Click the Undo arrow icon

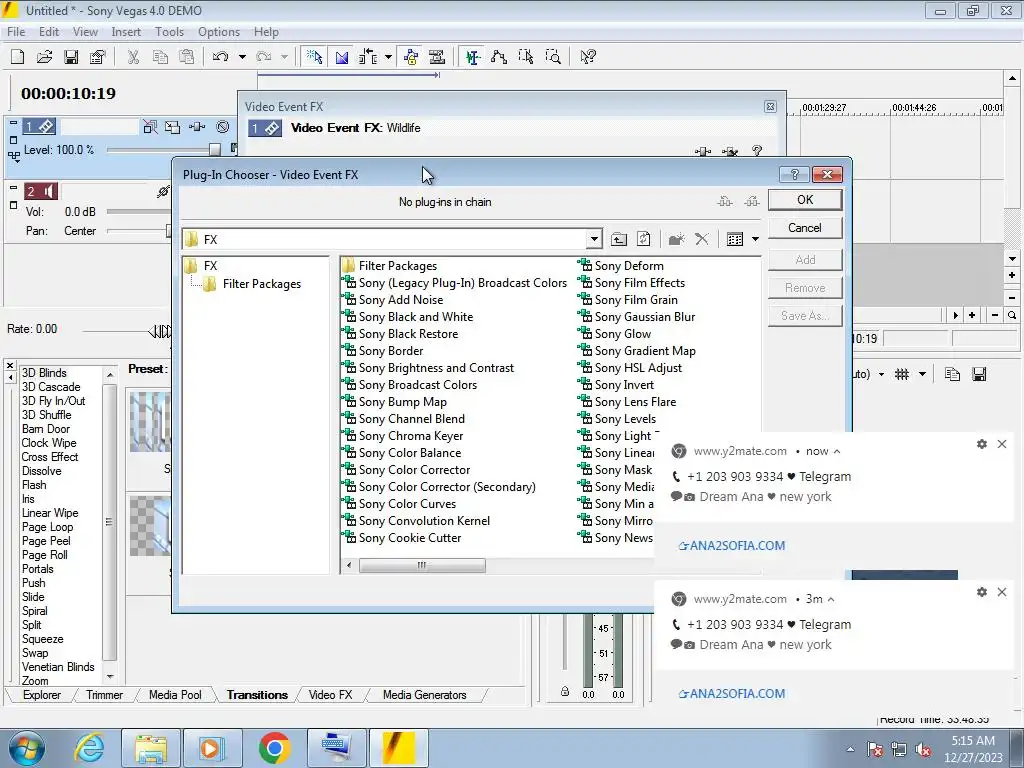220,57
